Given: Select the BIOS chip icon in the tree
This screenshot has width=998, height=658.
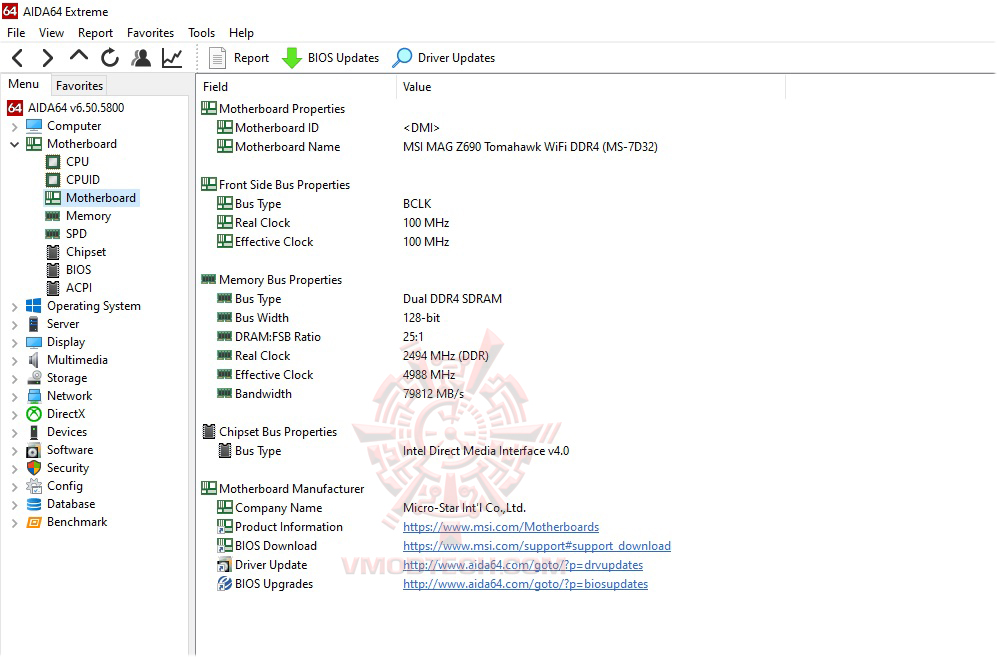Looking at the screenshot, I should 53,270.
